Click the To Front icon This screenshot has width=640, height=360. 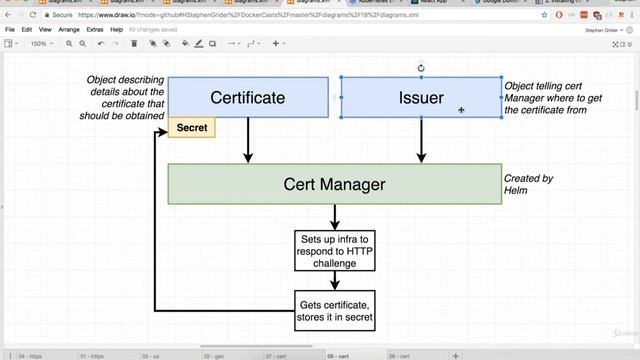click(153, 43)
